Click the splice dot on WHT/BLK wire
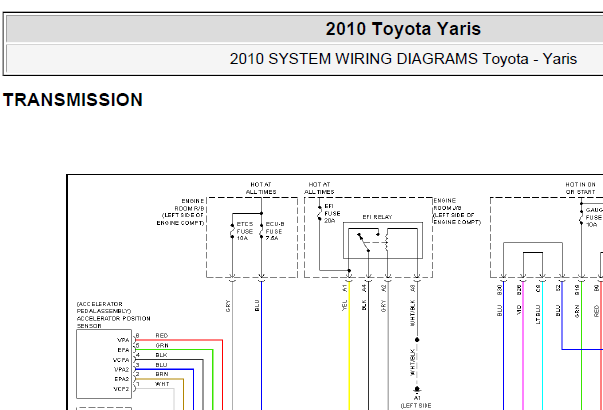Image resolution: width=603 pixels, height=410 pixels. pos(417,340)
